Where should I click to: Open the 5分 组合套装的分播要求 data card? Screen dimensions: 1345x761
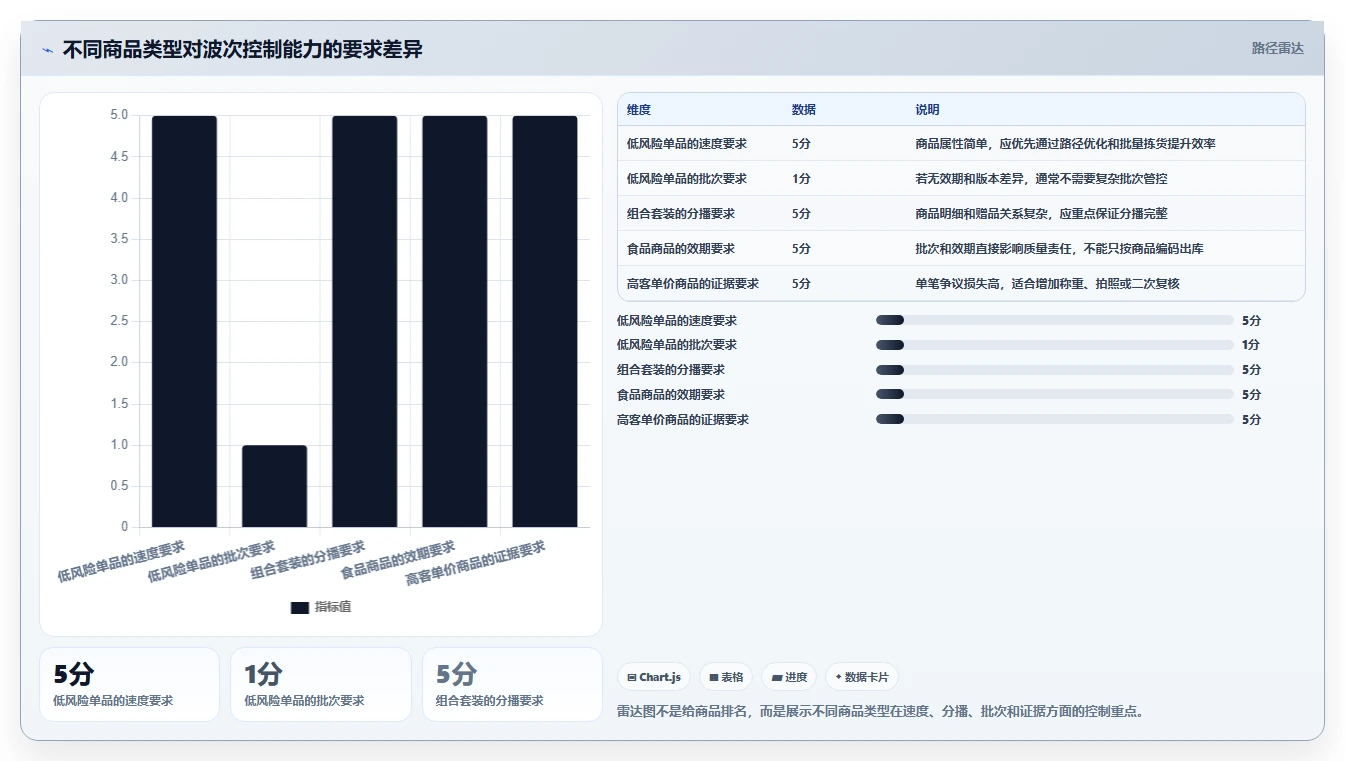512,684
